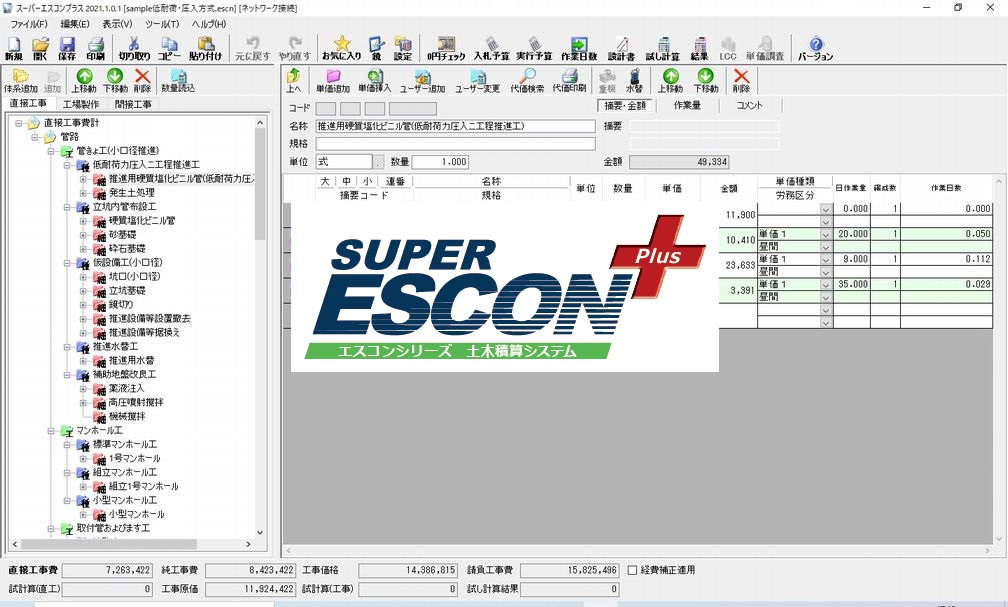Select 推進設備等設置撤去 in the tree
Viewport: 1008px width, 607px height.
150,318
